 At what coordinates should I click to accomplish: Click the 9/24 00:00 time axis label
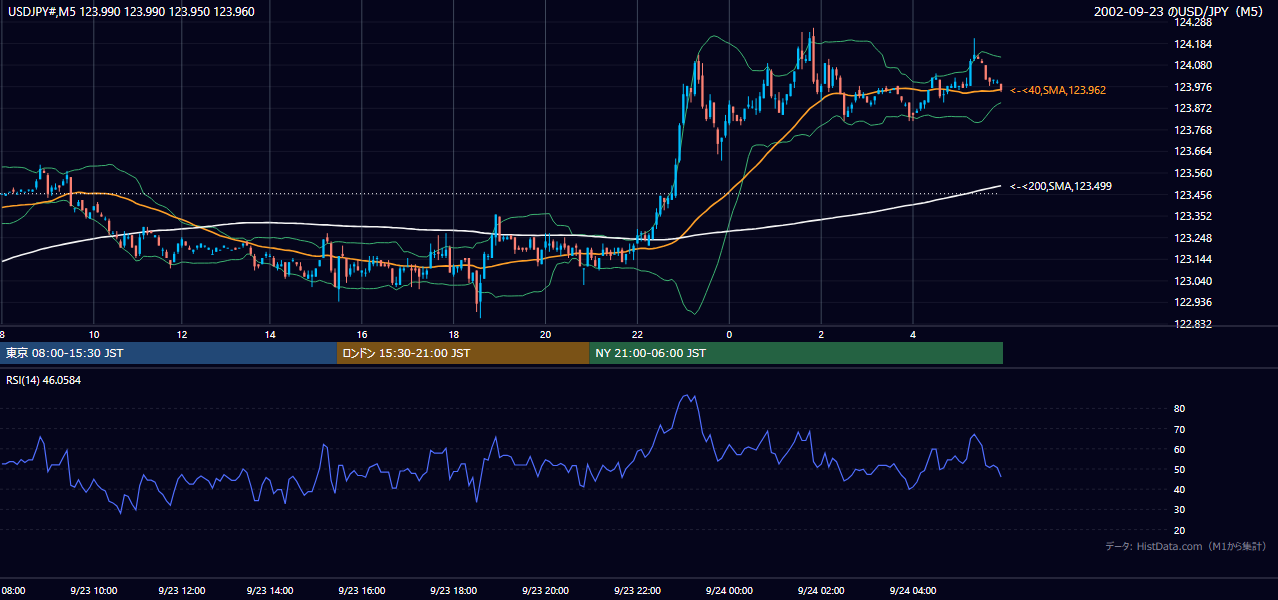[729, 591]
